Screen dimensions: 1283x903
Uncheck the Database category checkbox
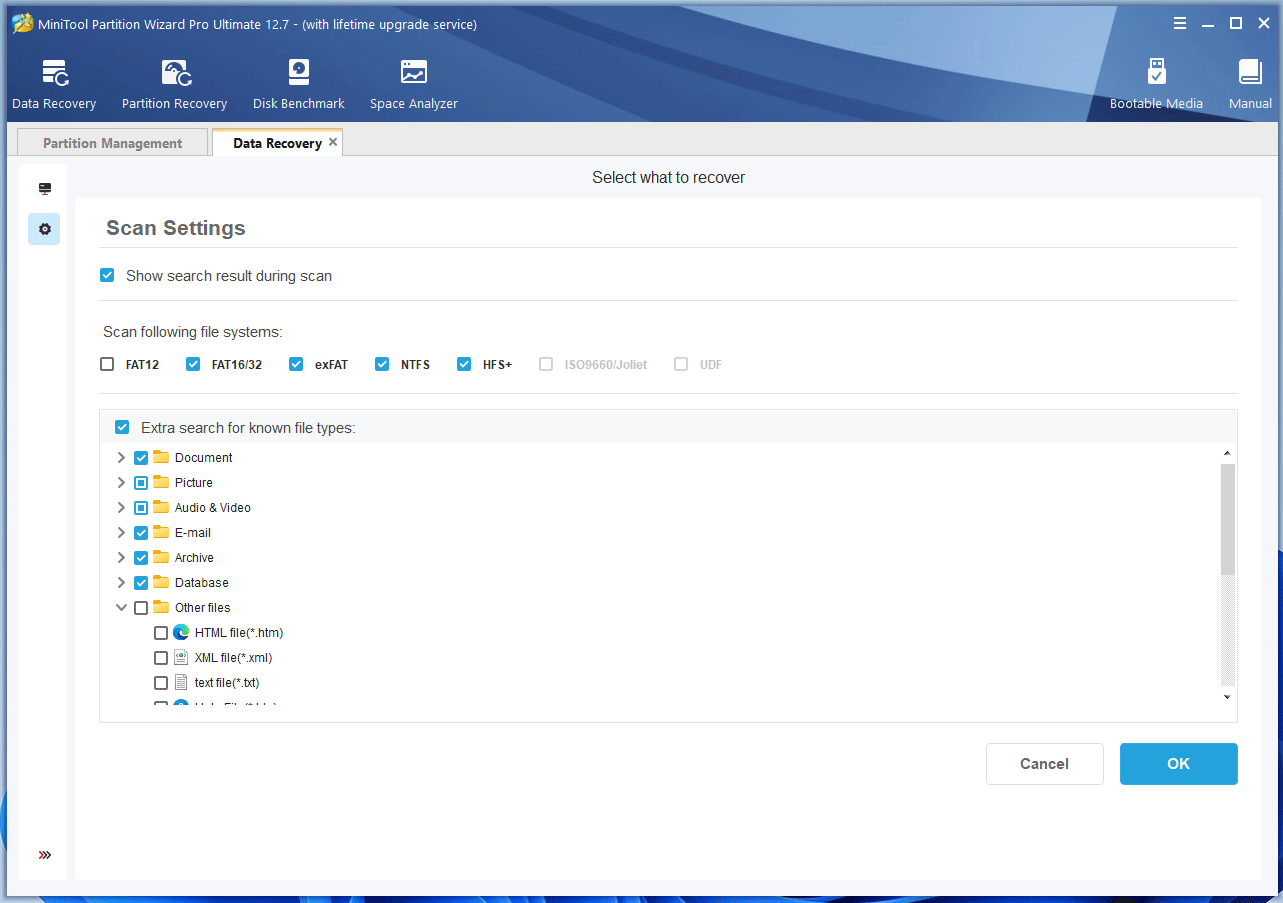pos(141,582)
